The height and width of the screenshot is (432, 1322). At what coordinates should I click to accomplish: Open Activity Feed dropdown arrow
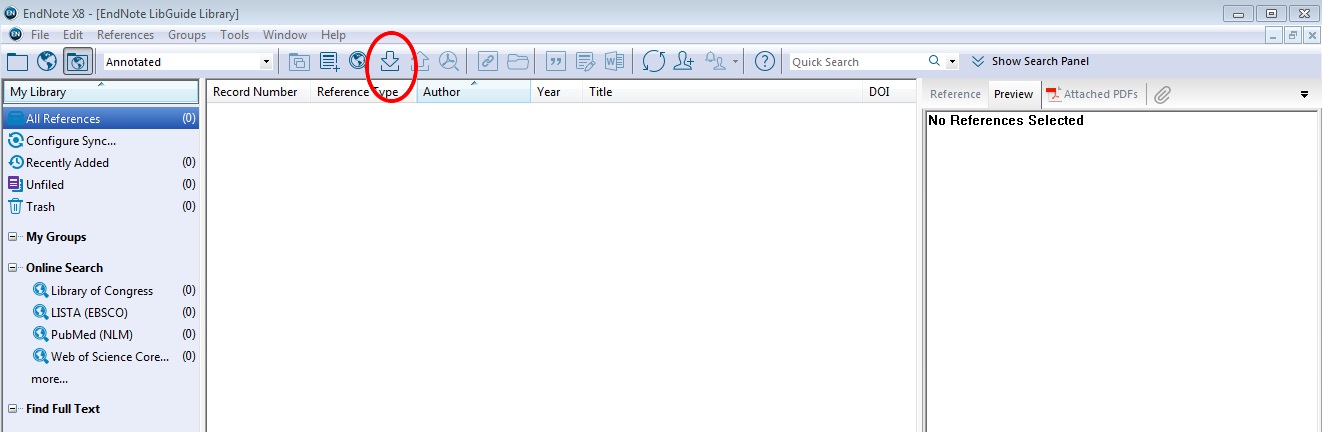pyautogui.click(x=736, y=62)
